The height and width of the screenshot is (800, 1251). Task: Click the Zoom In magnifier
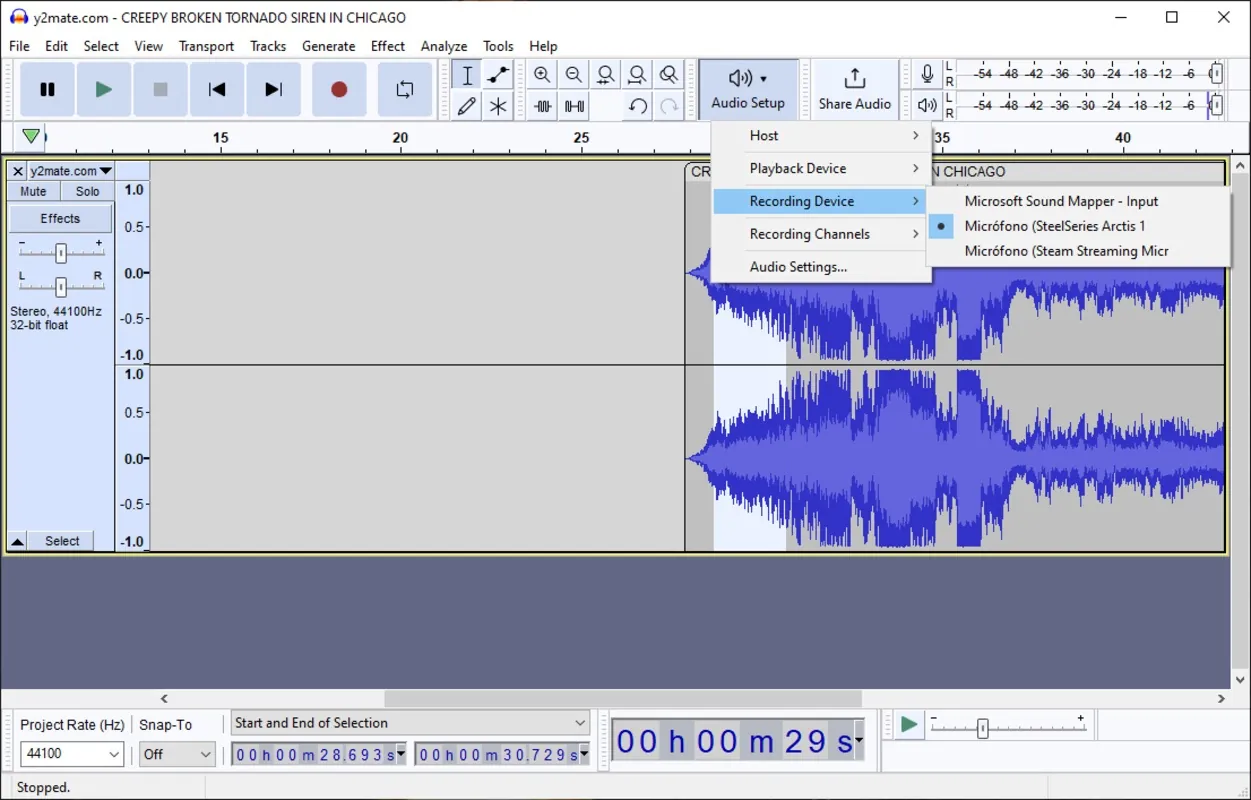point(542,75)
